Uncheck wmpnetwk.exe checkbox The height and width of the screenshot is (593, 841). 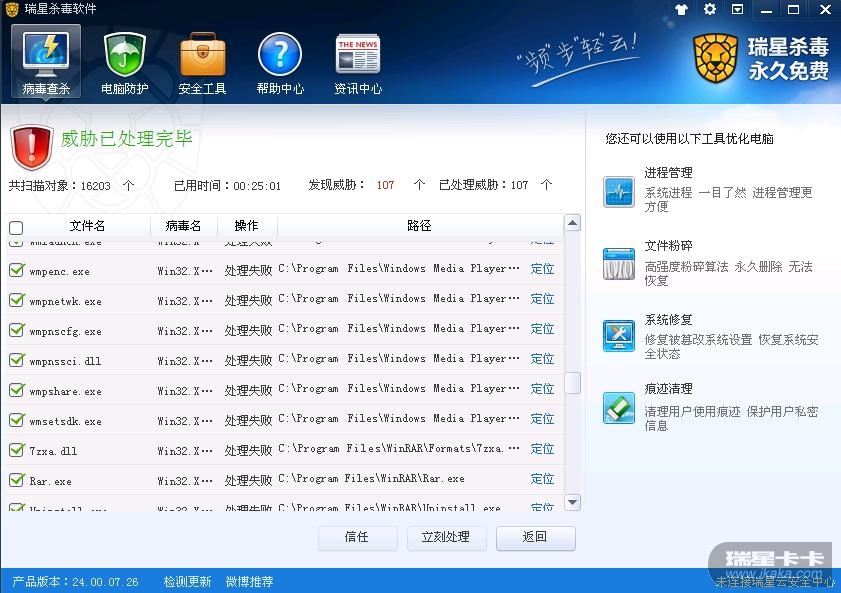coord(17,300)
